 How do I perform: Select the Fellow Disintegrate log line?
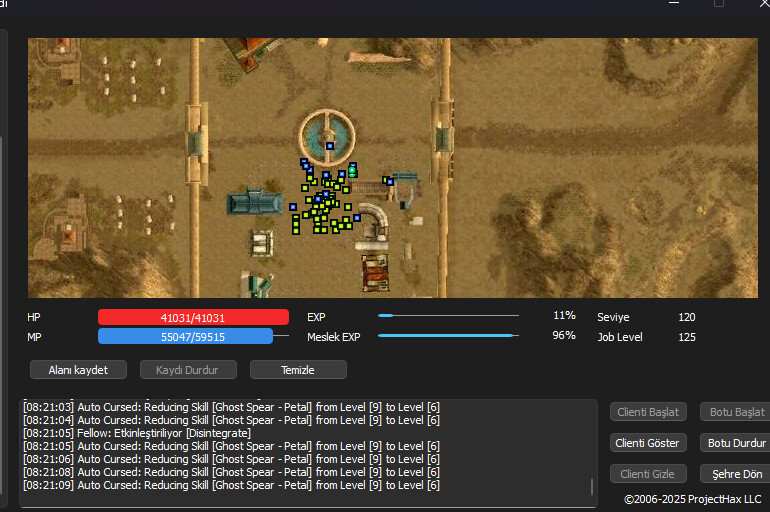tap(137, 433)
